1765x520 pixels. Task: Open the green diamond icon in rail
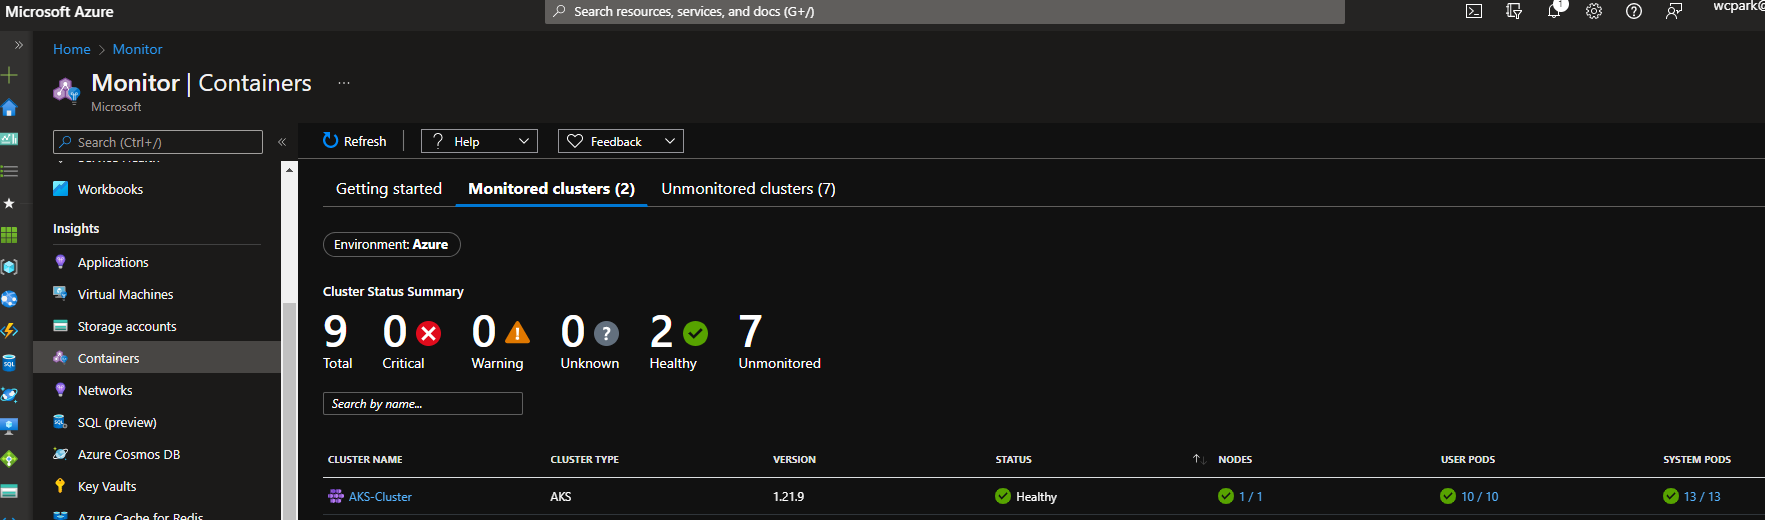click(9, 459)
